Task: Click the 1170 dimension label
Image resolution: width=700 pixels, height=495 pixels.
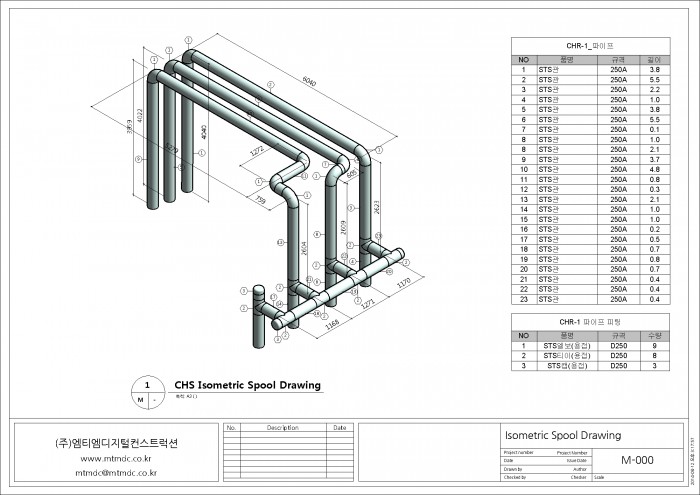Action: 403,284
